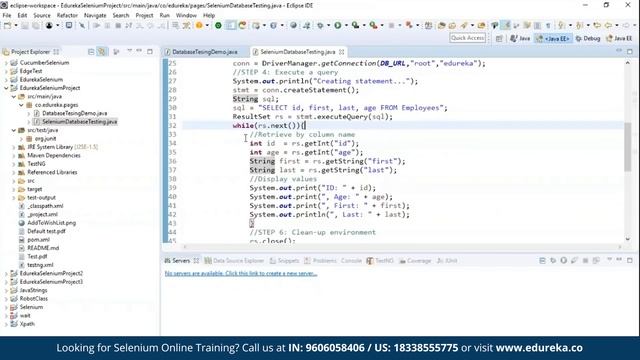Select the rightmost Java EE perspective button
Image resolution: width=640 pixels, height=360 pixels.
pyautogui.click(x=619, y=38)
